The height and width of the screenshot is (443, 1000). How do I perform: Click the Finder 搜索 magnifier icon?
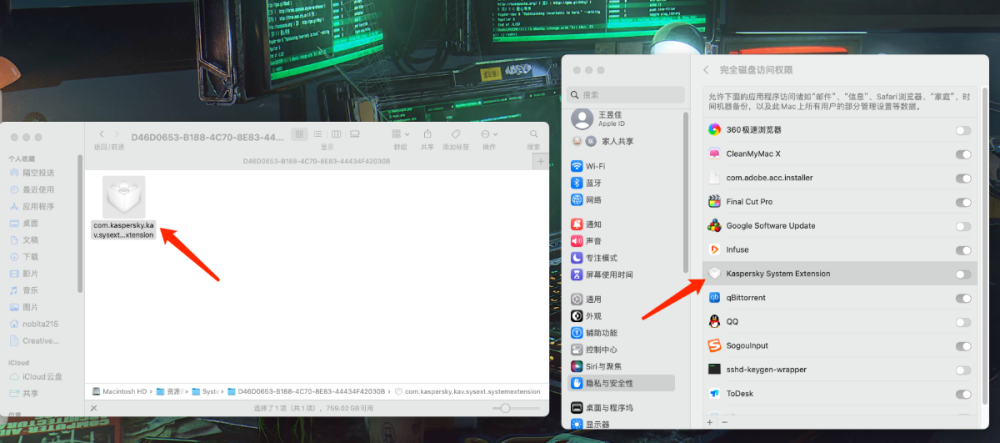[533, 134]
